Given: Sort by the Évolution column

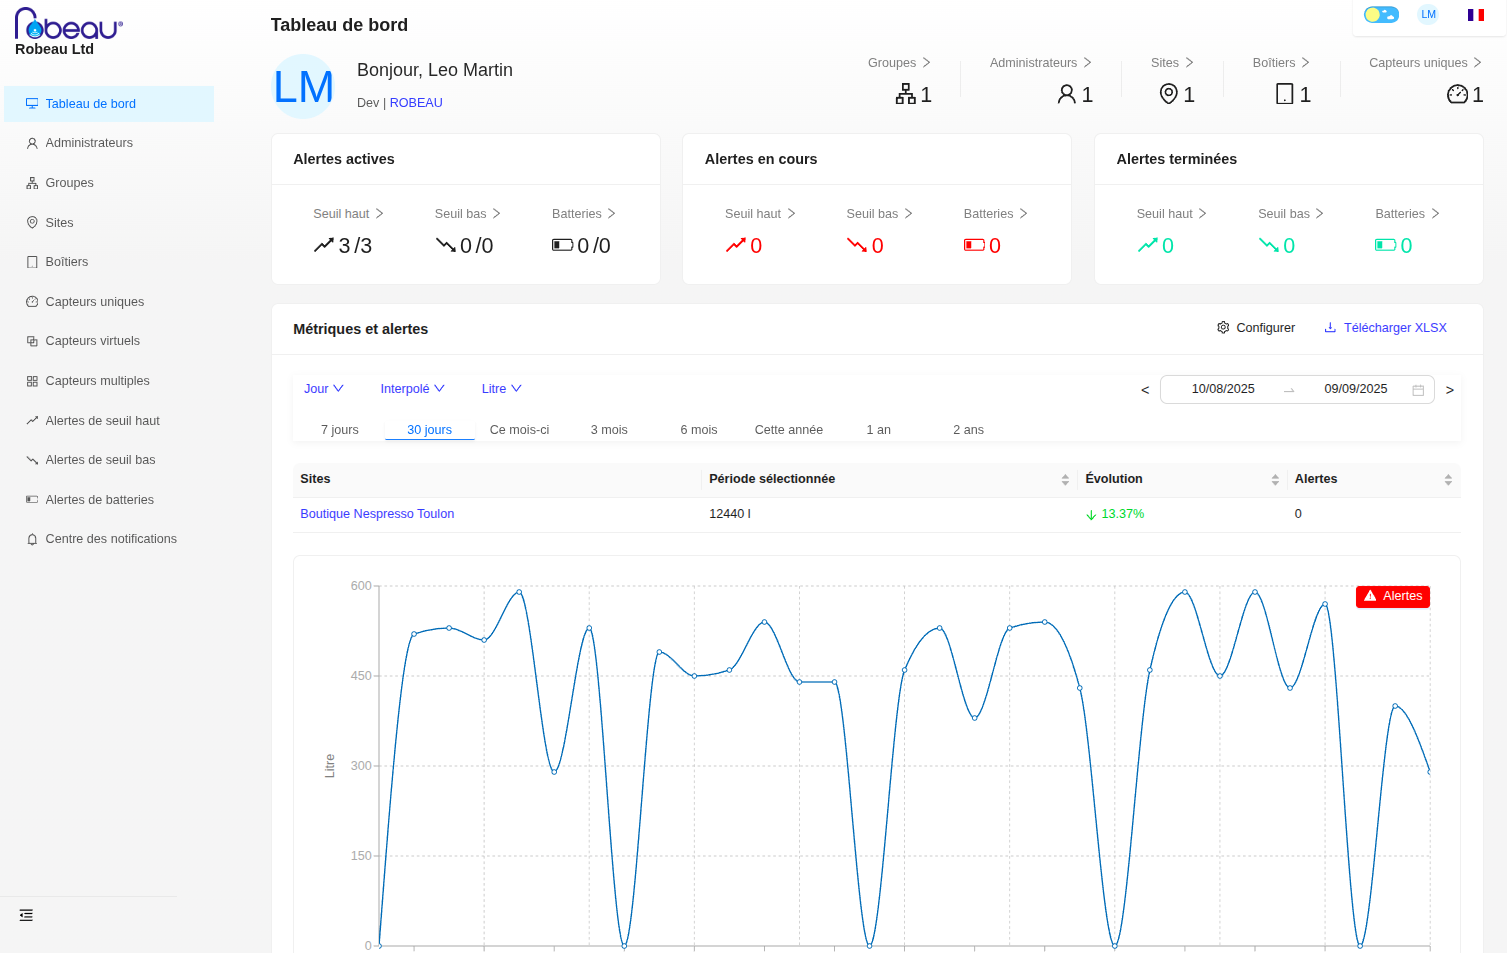Looking at the screenshot, I should [1275, 480].
